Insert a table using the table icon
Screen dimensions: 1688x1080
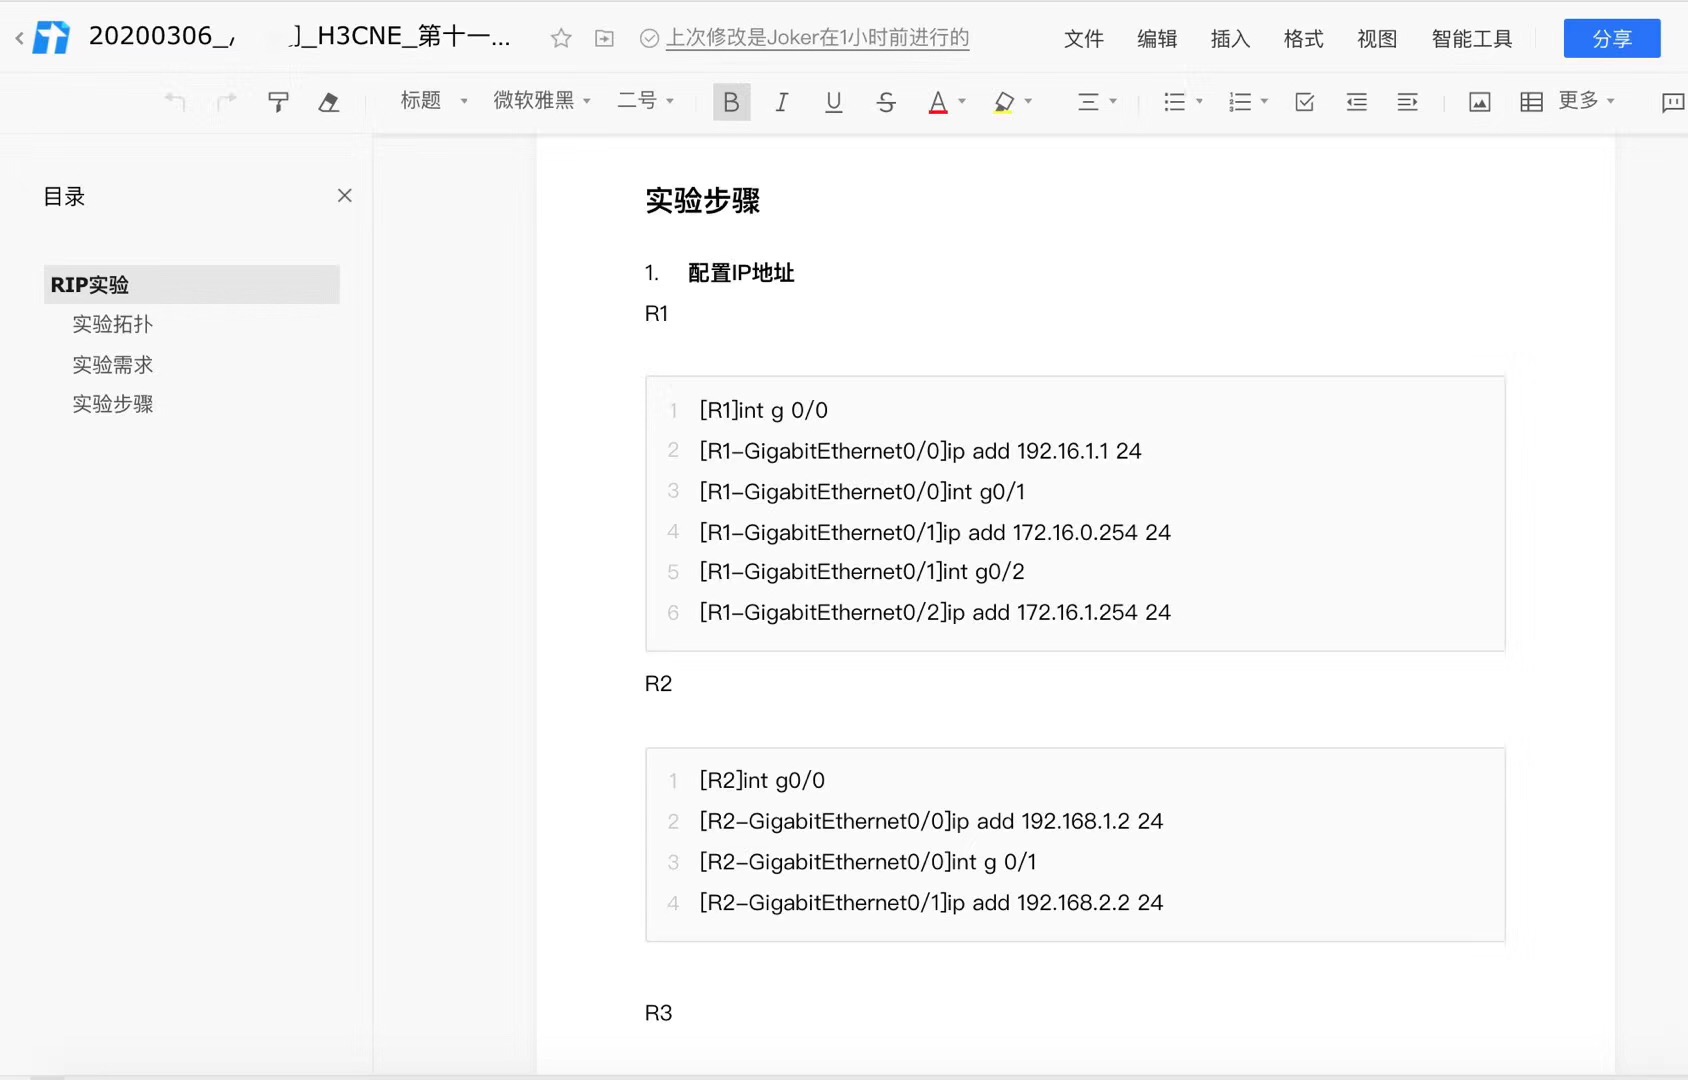coord(1531,102)
